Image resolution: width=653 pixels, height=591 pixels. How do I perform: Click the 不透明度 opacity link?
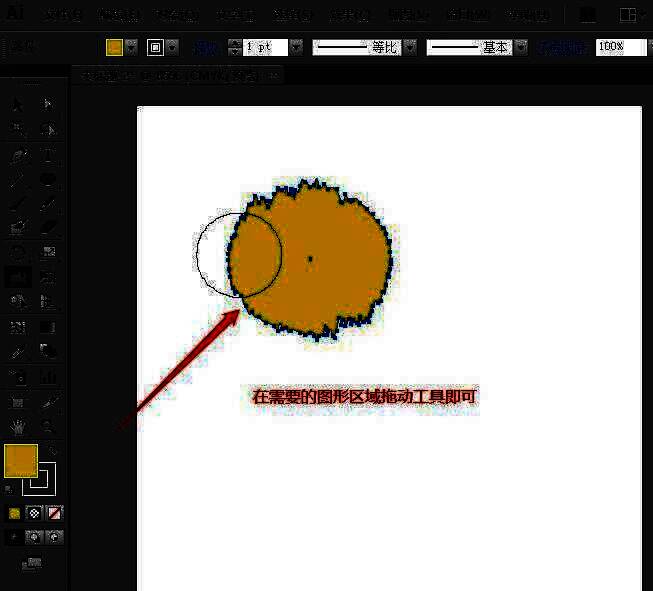[x=563, y=47]
